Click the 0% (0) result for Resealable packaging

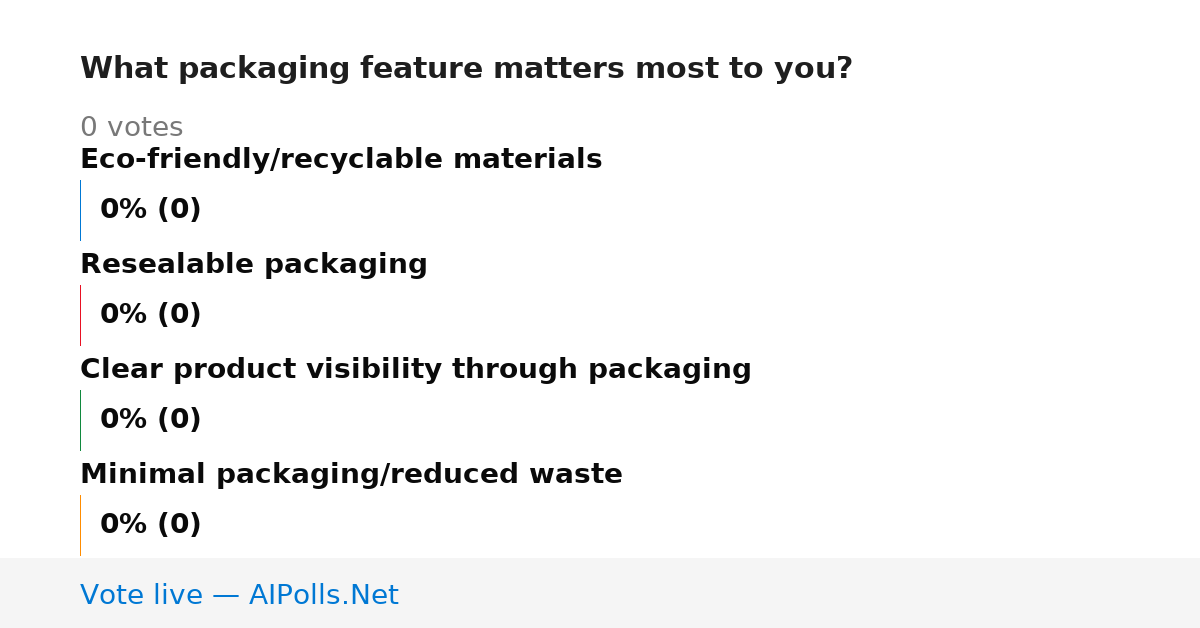150,315
